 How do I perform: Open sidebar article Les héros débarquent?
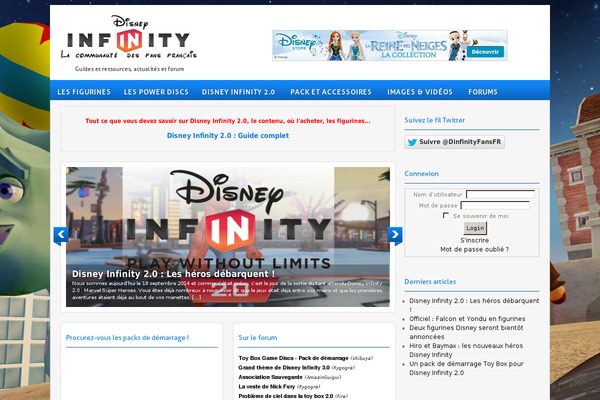474,305
